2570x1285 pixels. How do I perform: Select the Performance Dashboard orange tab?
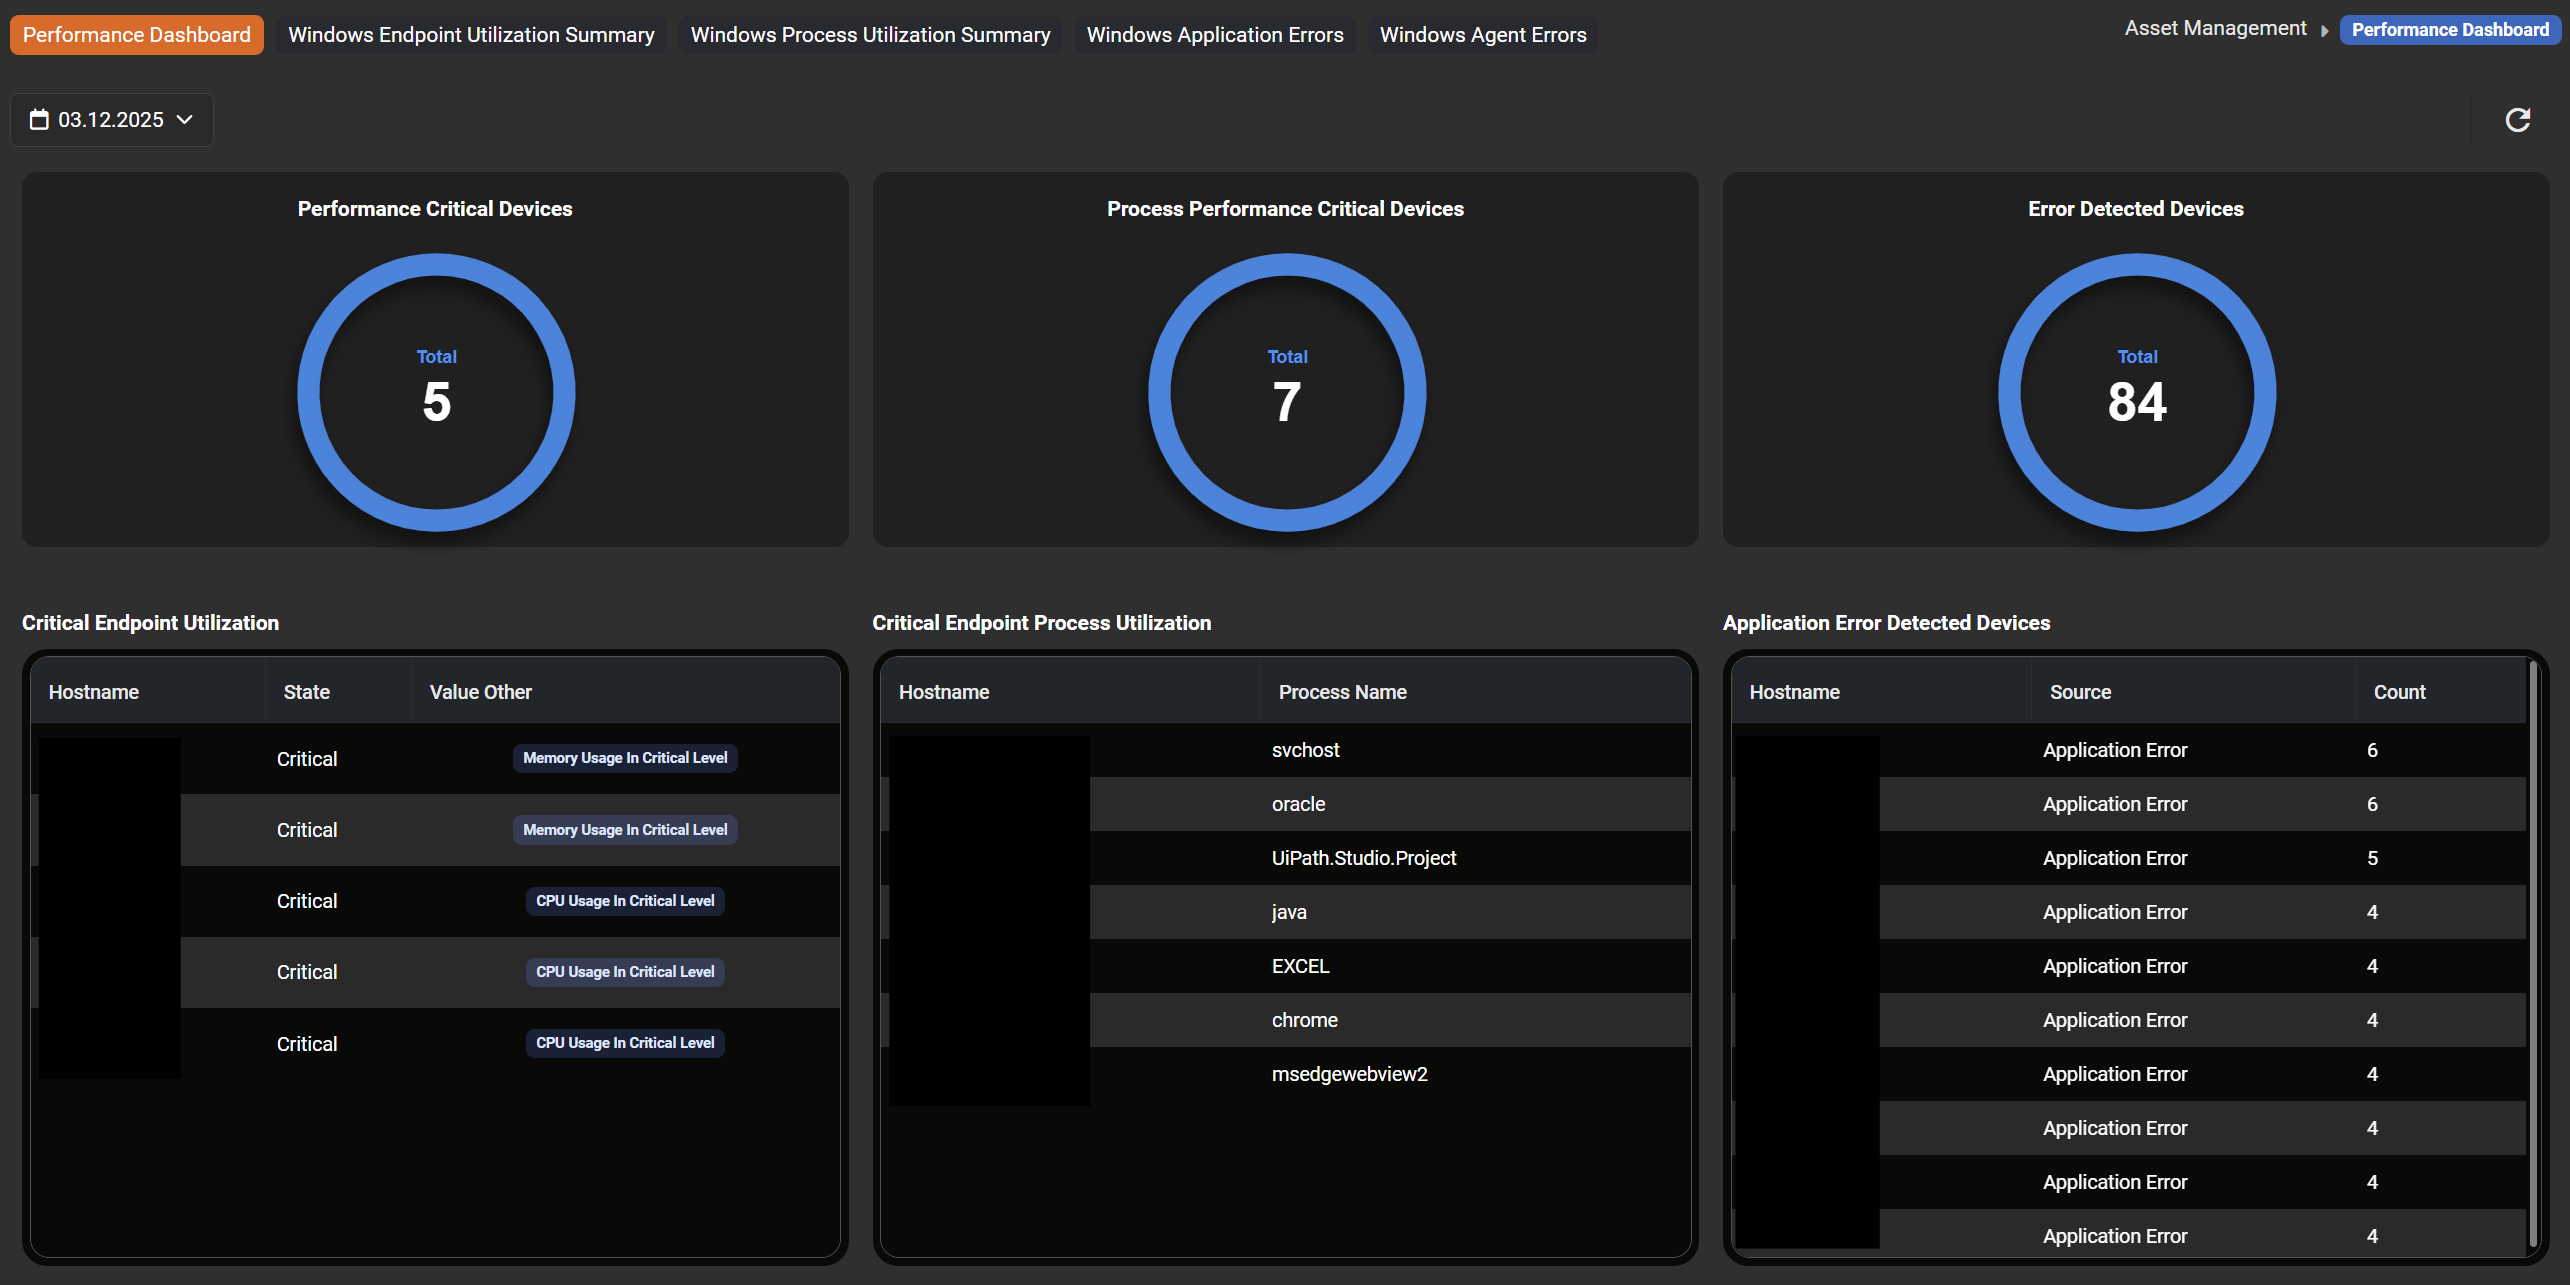[x=137, y=35]
